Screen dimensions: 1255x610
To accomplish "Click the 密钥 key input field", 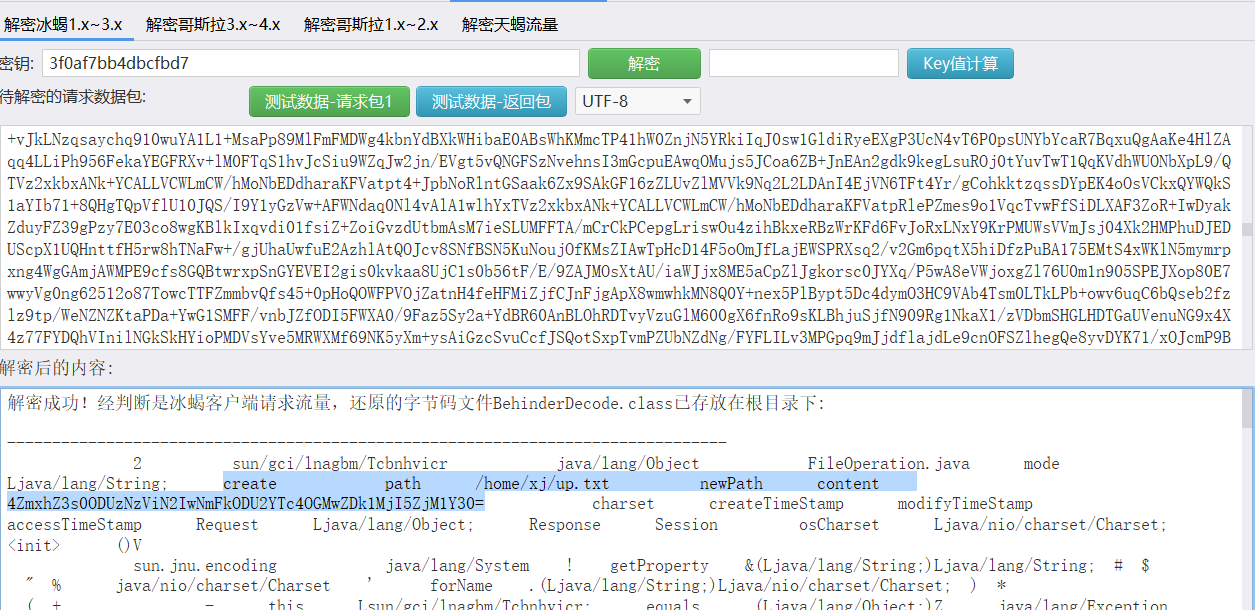I will point(310,64).
